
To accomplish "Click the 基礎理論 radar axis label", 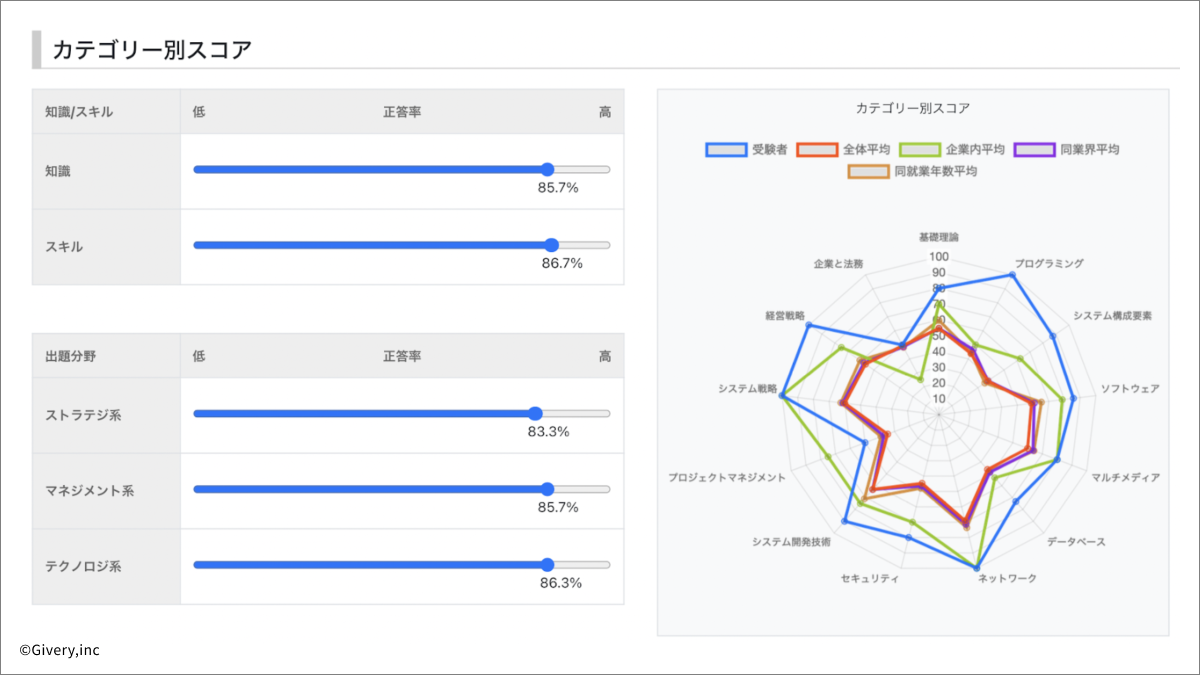I will [x=938, y=238].
